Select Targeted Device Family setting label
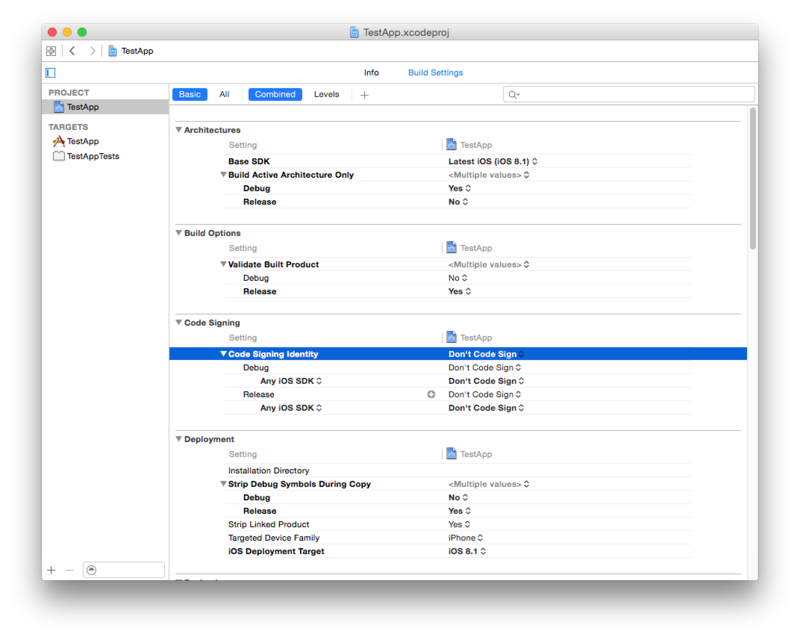 coord(273,538)
